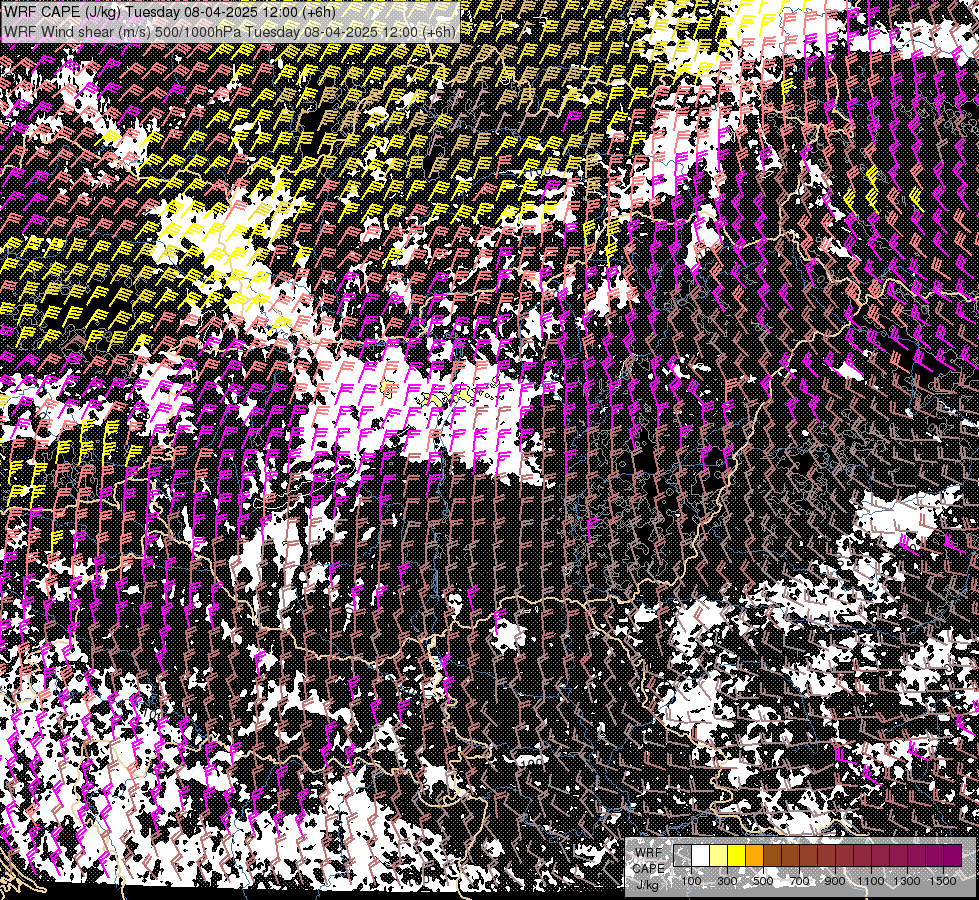
Task: Select the orange 400–500 J/kg legend swatch
Action: click(754, 855)
